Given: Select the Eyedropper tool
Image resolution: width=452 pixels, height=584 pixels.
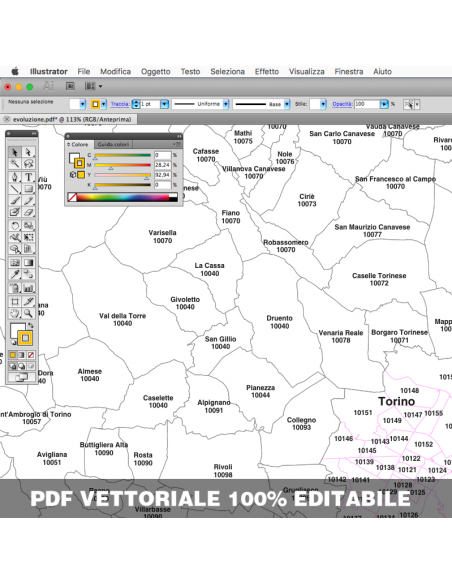Looking at the screenshot, I should (x=15, y=274).
